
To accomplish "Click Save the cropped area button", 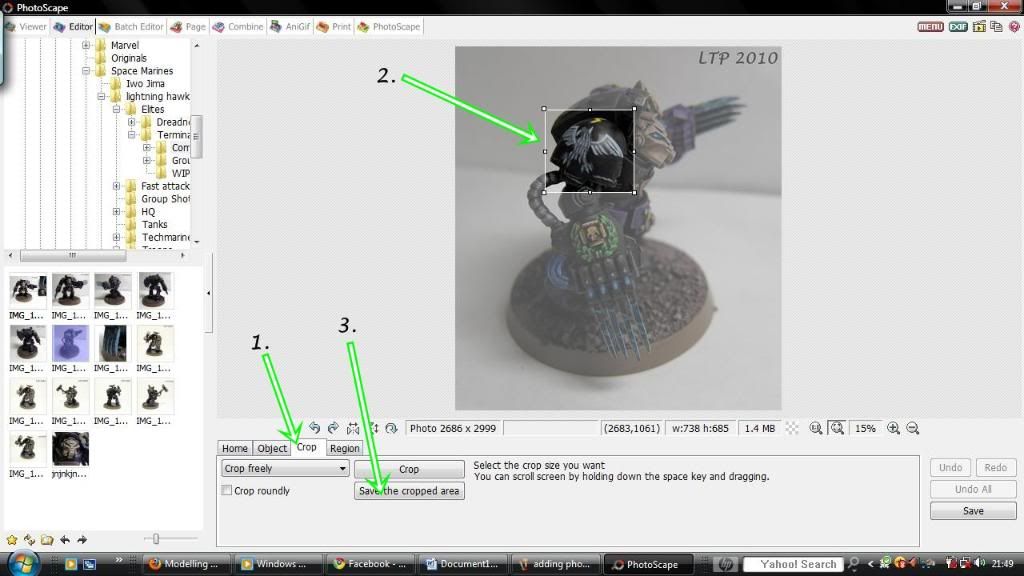I will (x=409, y=490).
